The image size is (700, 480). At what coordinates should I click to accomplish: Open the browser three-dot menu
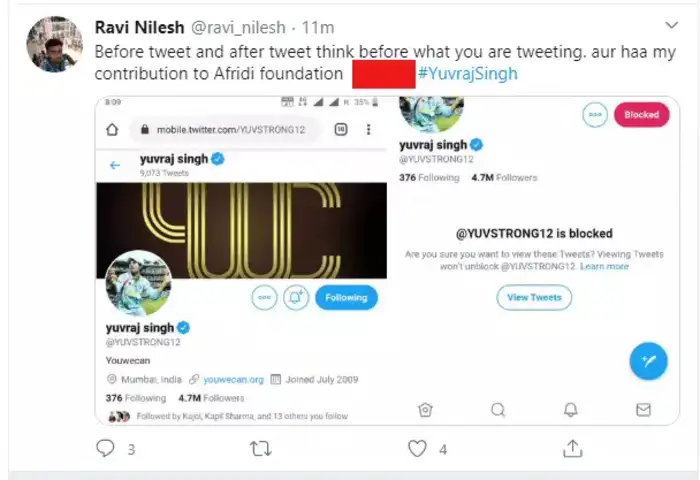point(369,130)
